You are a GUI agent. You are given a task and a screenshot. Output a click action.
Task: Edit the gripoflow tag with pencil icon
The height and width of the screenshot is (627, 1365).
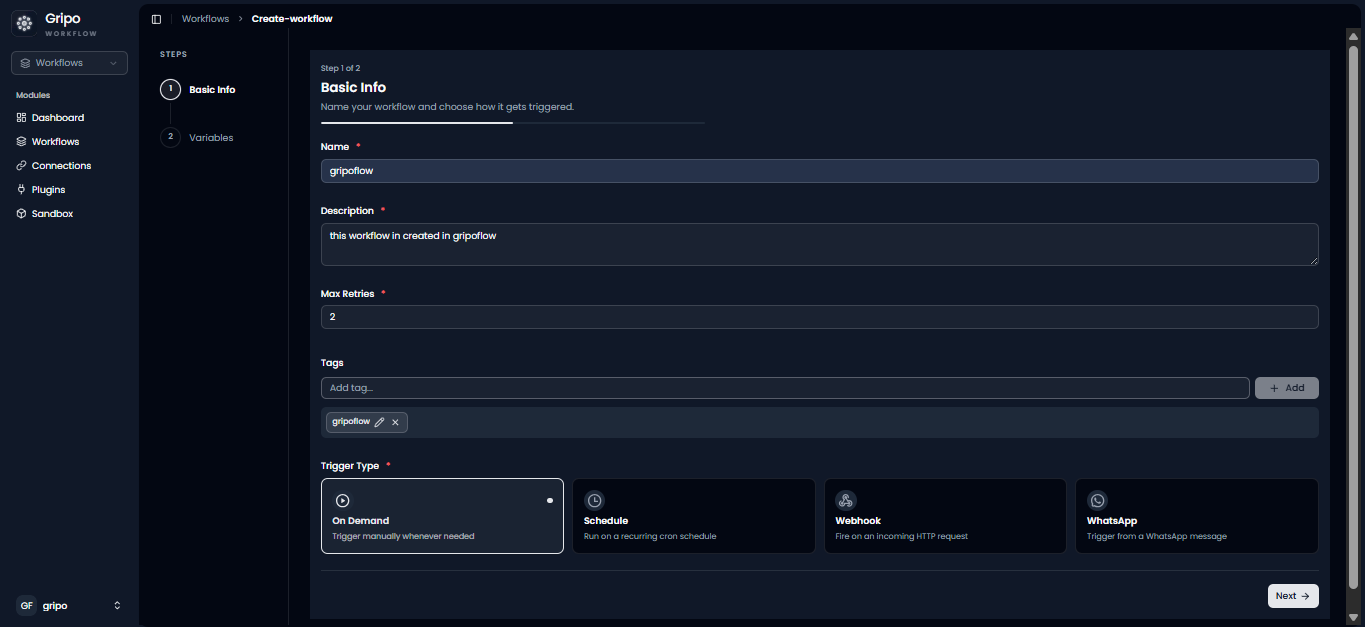[380, 422]
